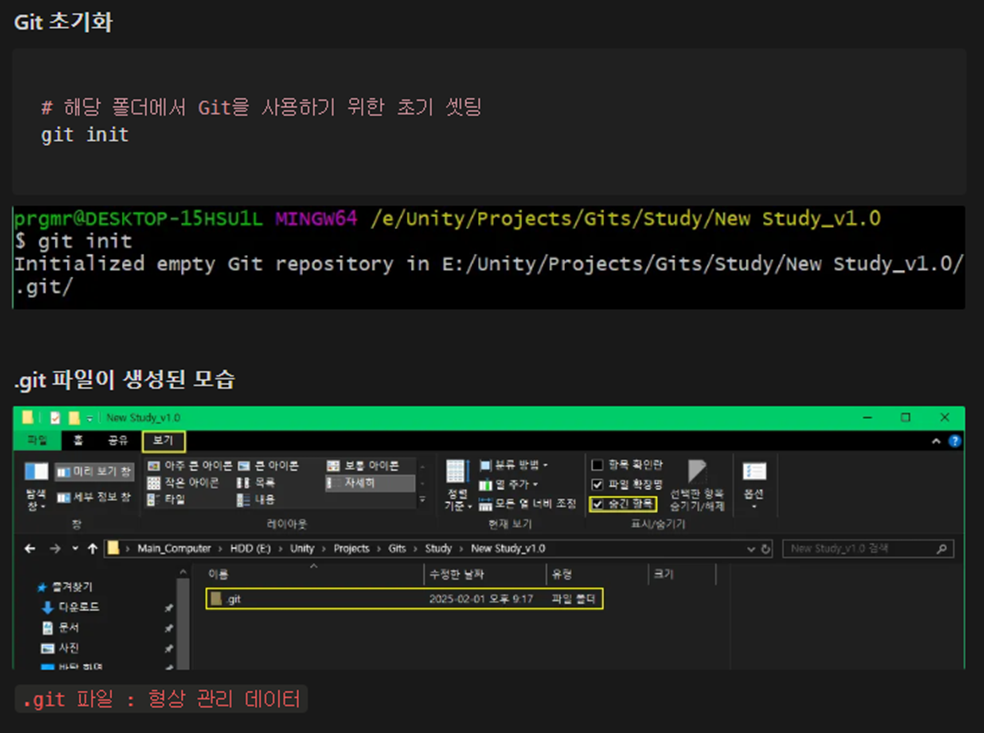
Task: Click Study breadcrumb
Action: click(438, 548)
